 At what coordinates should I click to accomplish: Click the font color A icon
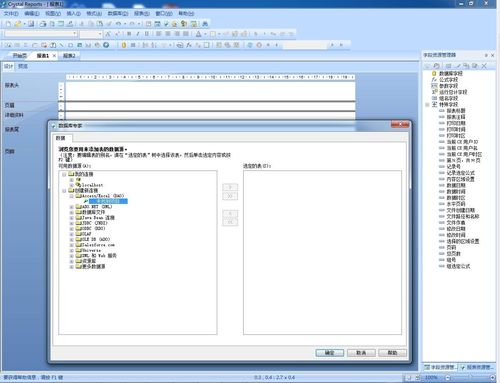[199, 34]
